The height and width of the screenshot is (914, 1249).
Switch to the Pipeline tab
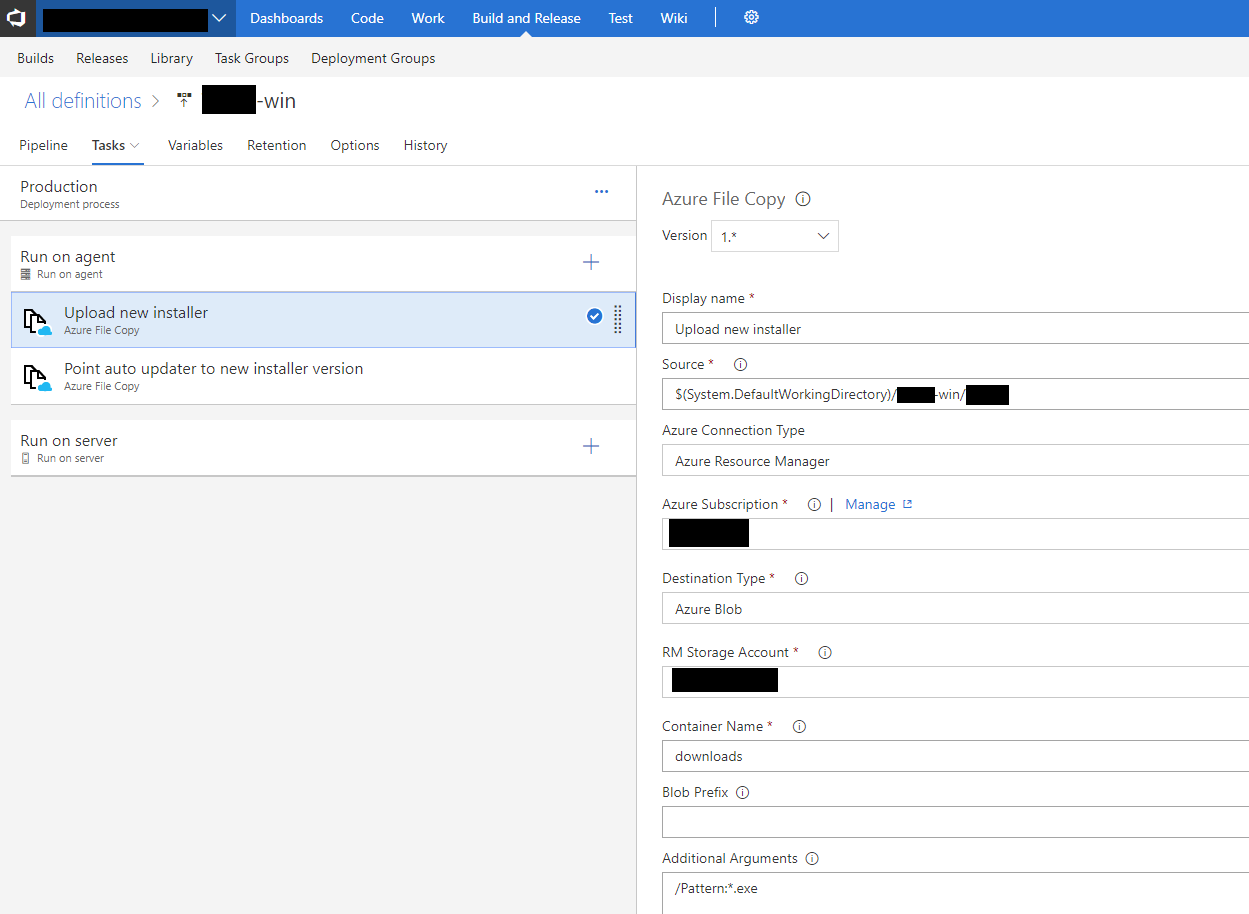click(x=44, y=145)
